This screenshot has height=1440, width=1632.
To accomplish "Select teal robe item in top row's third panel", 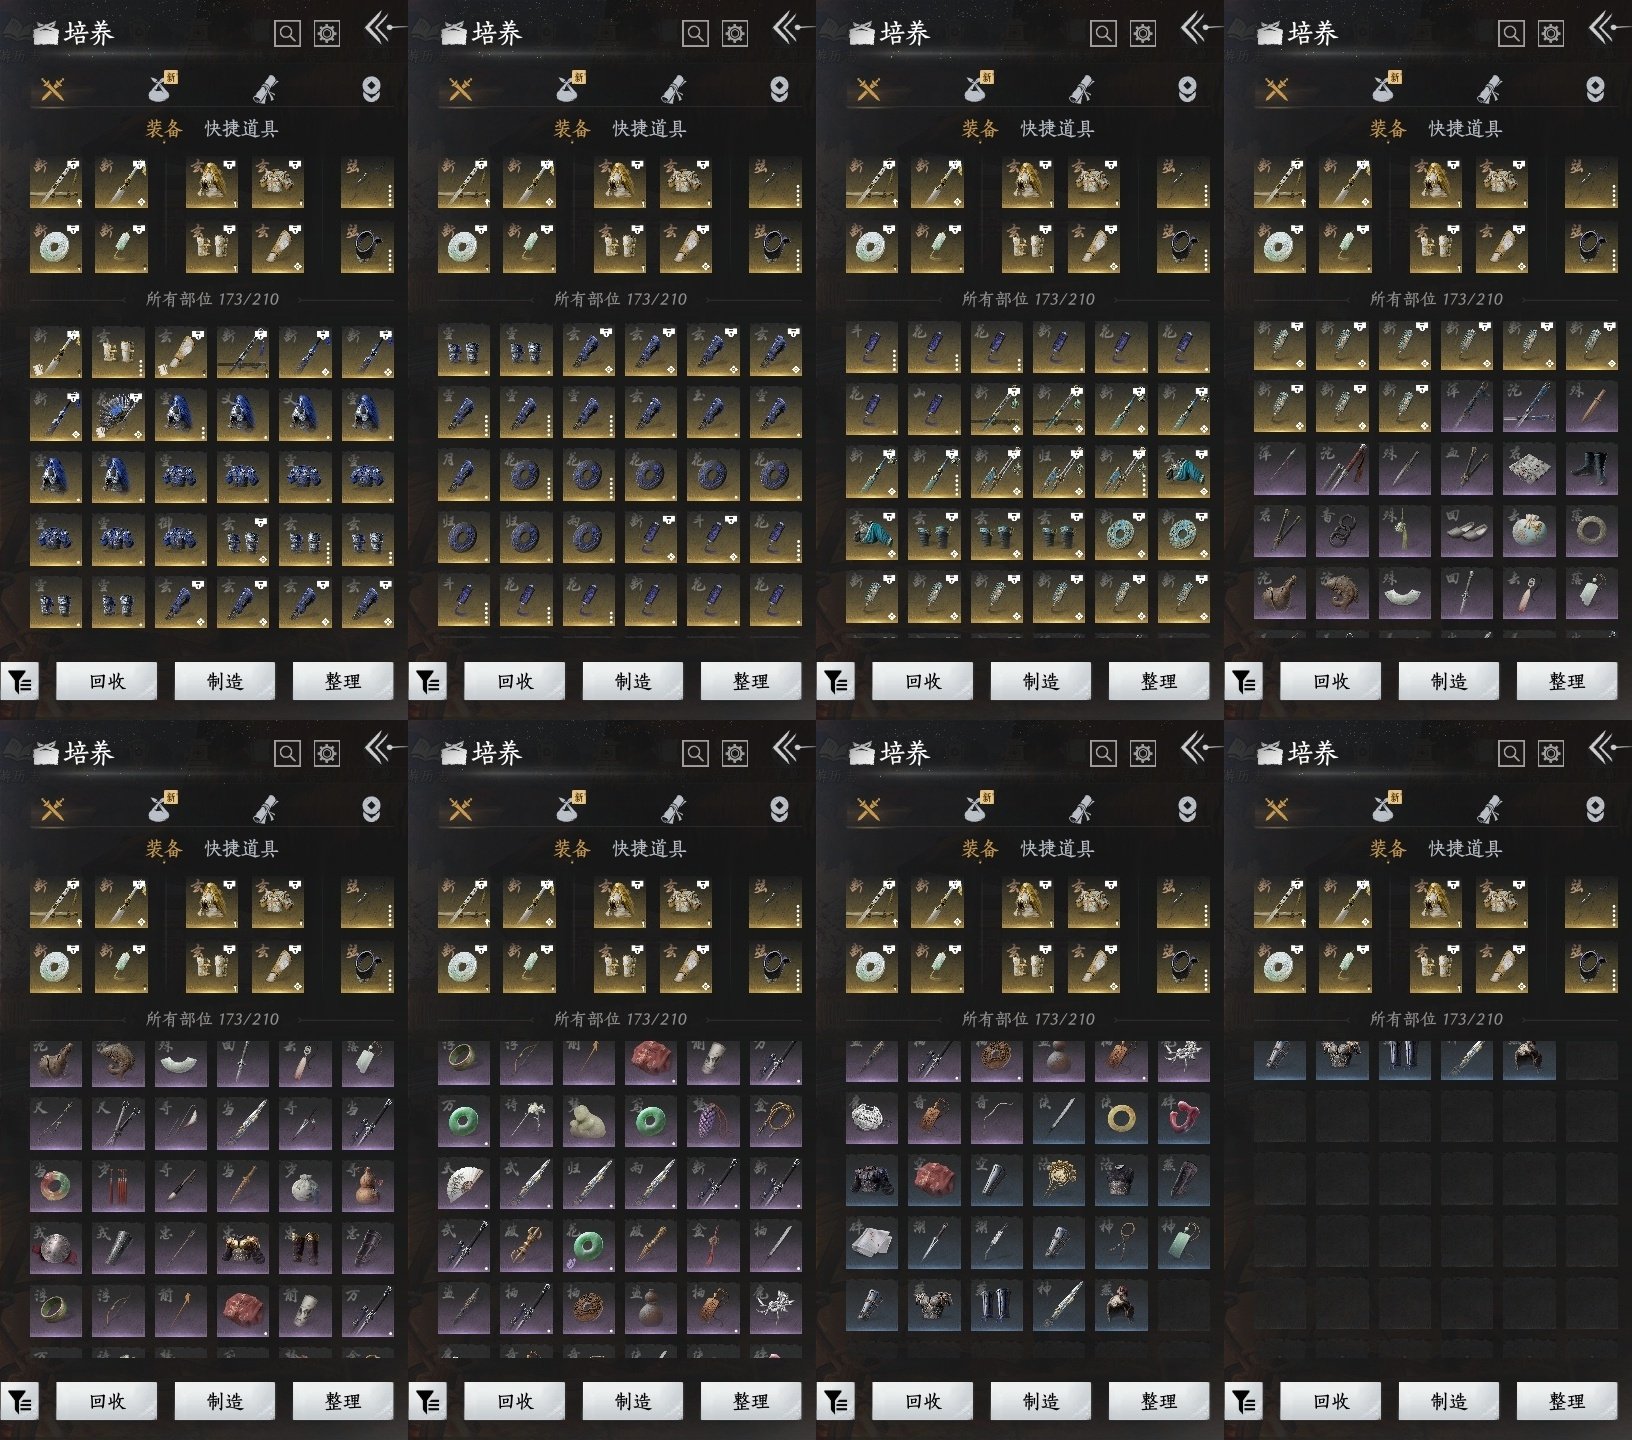I will [1184, 472].
